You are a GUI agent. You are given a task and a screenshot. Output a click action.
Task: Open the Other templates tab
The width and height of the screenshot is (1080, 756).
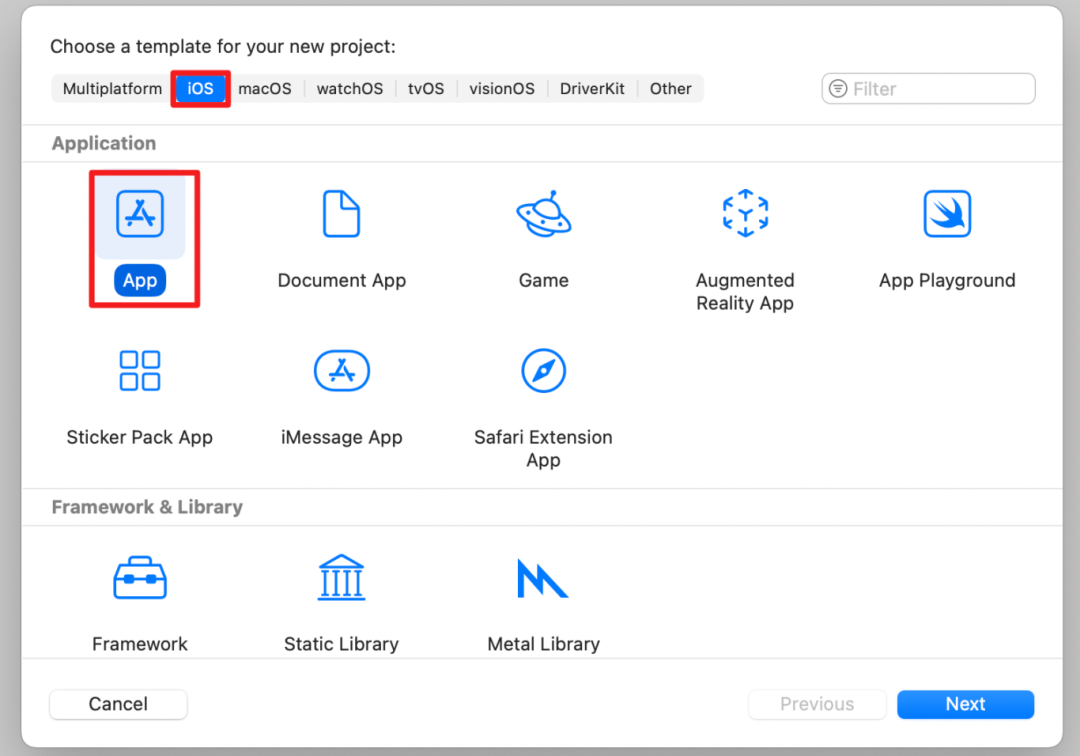[670, 89]
